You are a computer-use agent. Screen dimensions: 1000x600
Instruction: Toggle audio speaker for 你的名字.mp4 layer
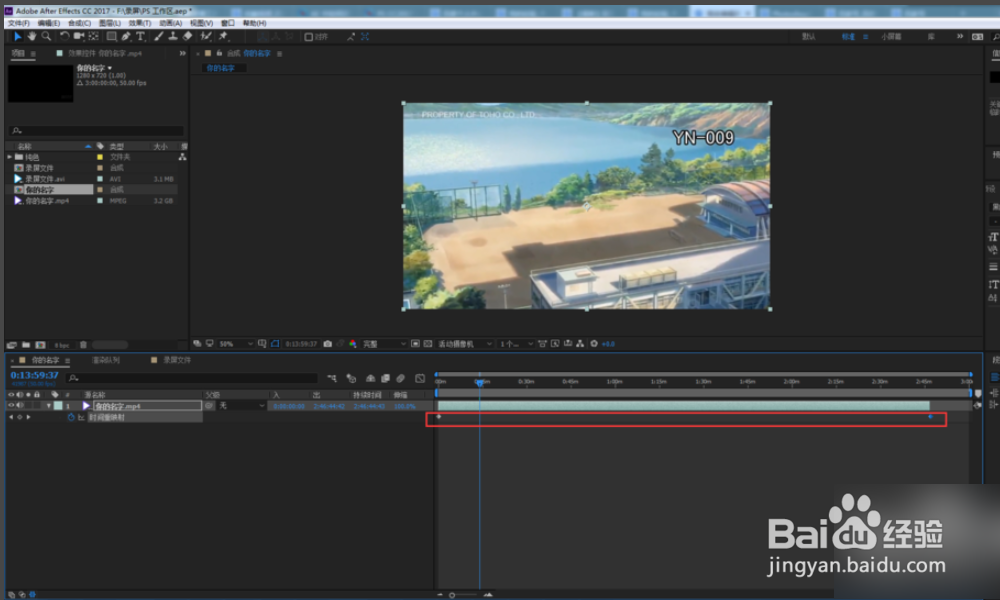20,406
